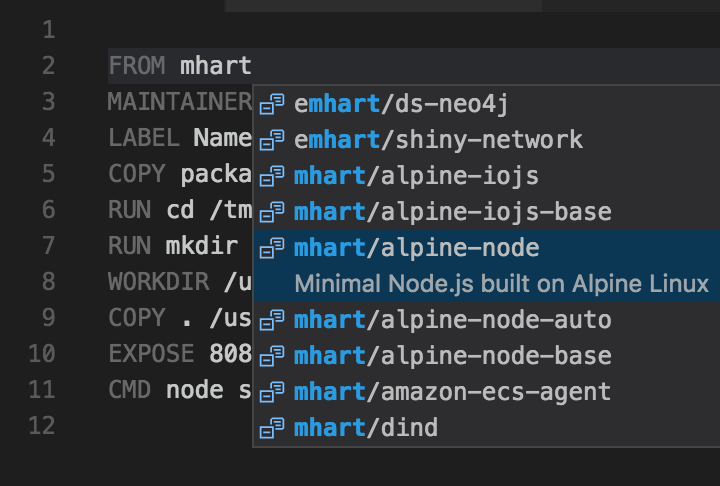Click the icon beside mhart/alpine-node-base
The height and width of the screenshot is (486, 720).
point(272,356)
